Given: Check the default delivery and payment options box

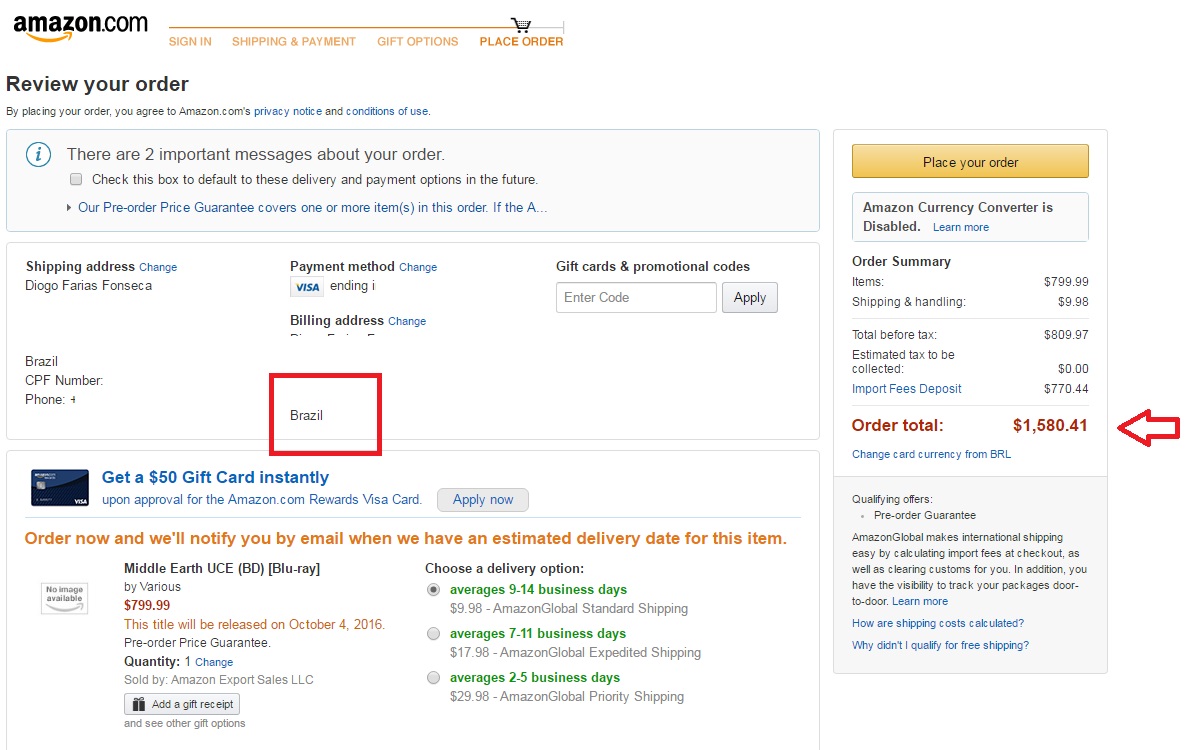Looking at the screenshot, I should [x=76, y=180].
